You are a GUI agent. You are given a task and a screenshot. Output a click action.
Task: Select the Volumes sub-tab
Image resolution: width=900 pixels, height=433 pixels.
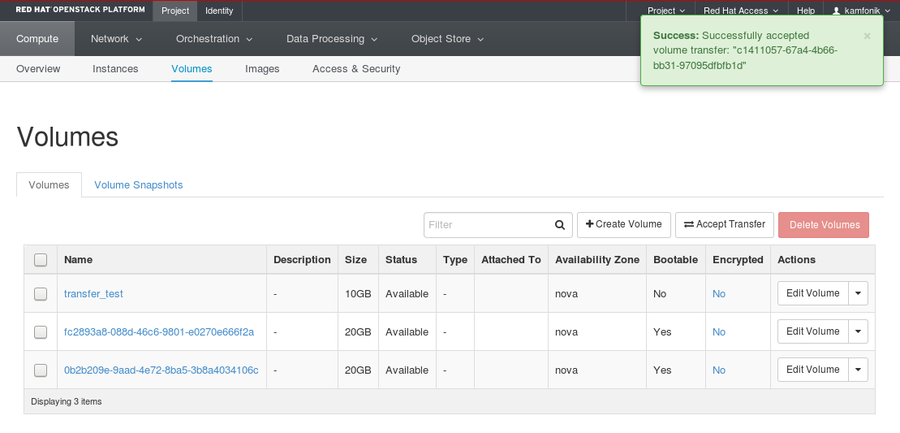coord(49,185)
